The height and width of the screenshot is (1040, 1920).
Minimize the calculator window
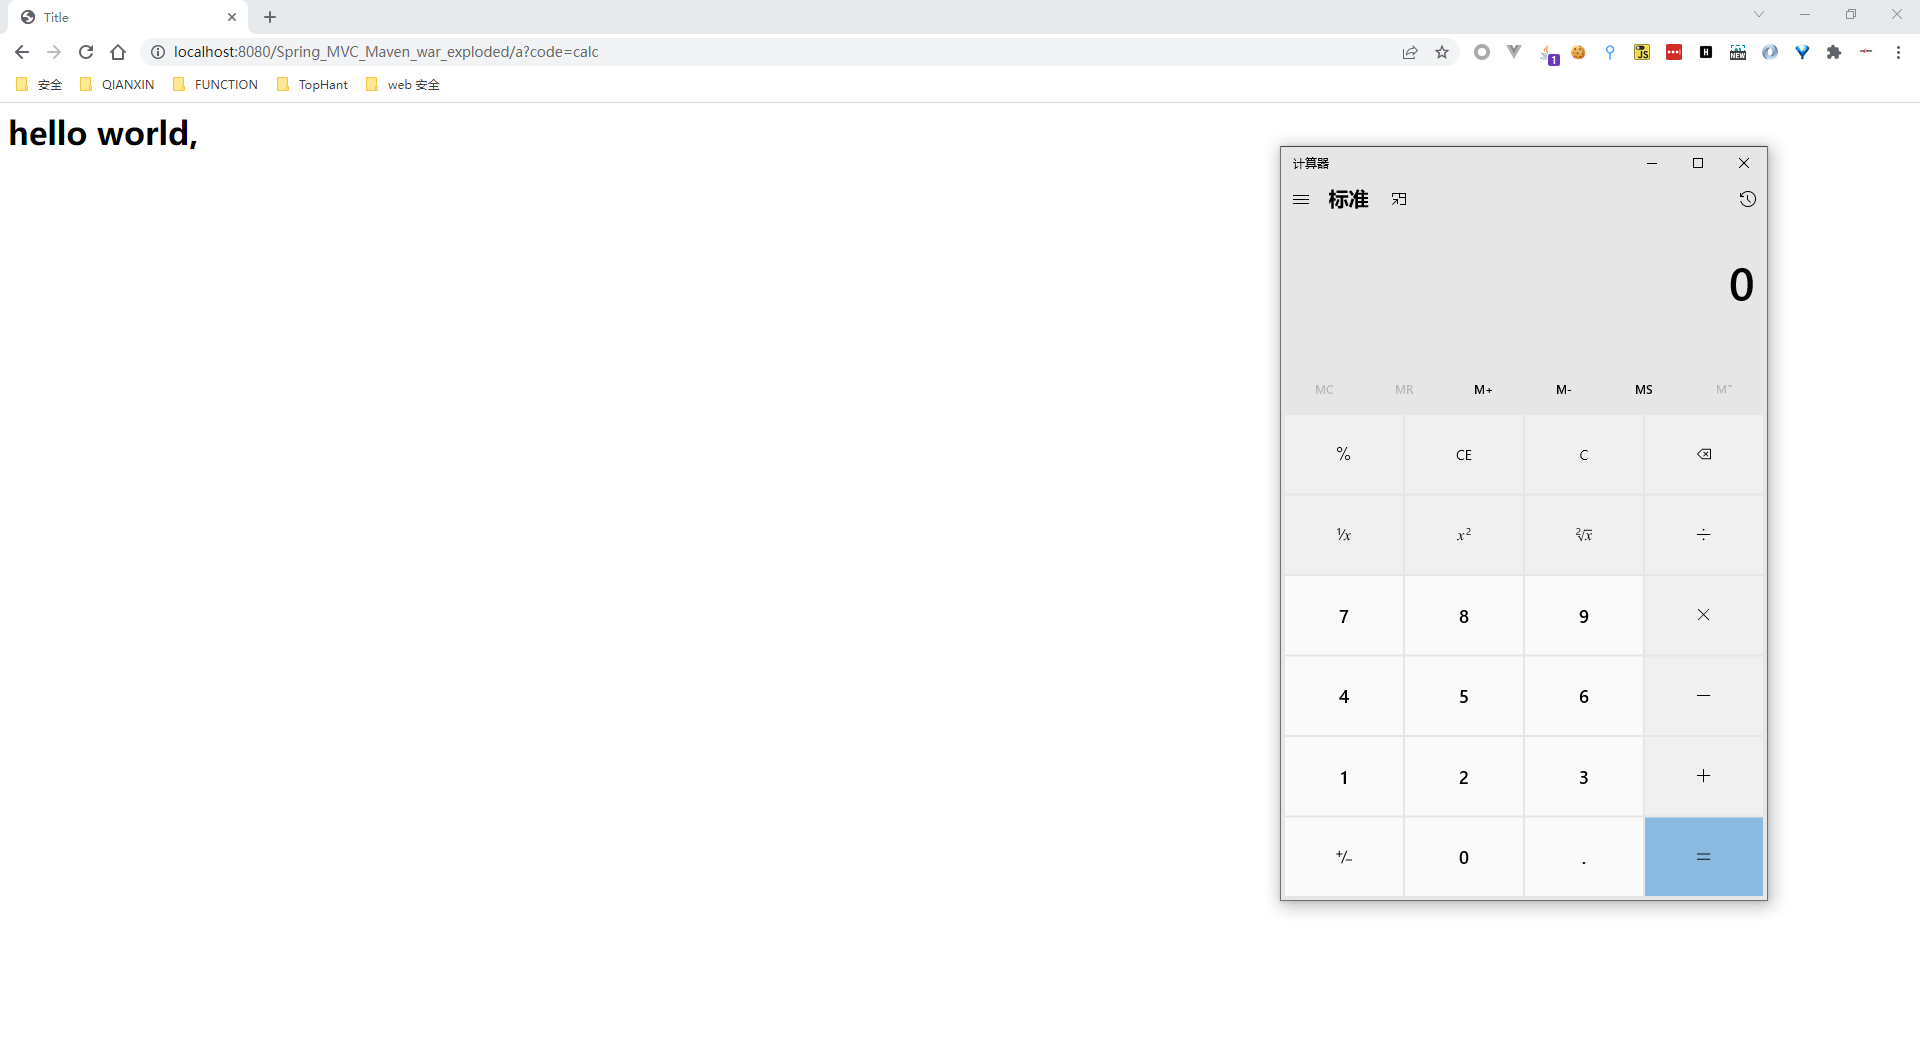coord(1652,163)
